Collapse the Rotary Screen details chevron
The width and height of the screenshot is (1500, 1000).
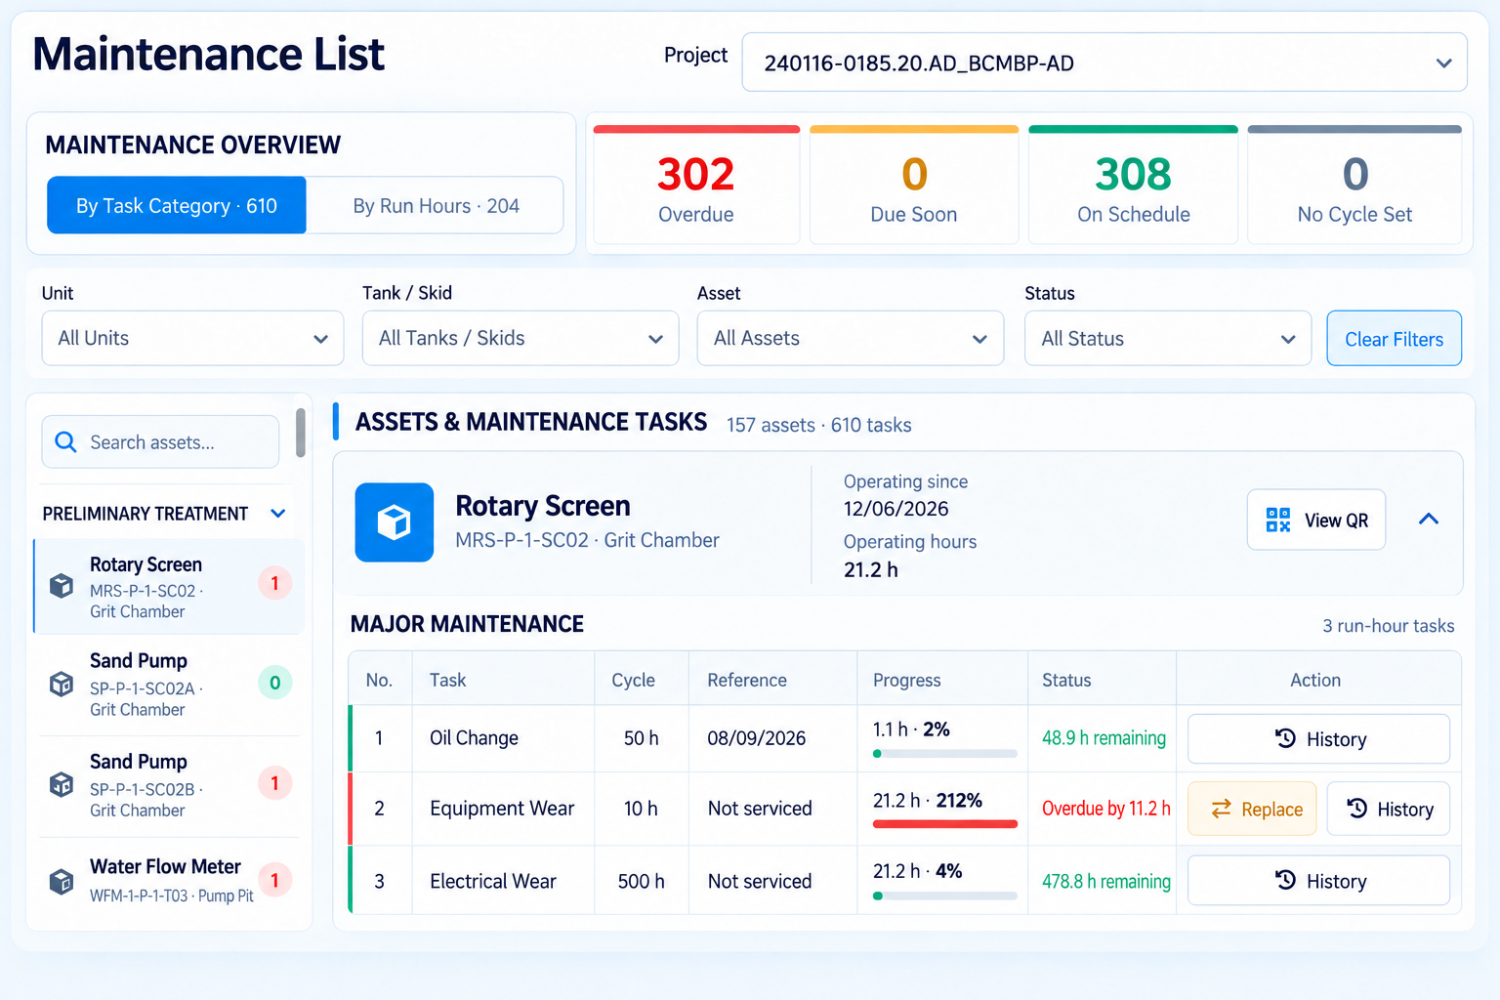point(1428,519)
